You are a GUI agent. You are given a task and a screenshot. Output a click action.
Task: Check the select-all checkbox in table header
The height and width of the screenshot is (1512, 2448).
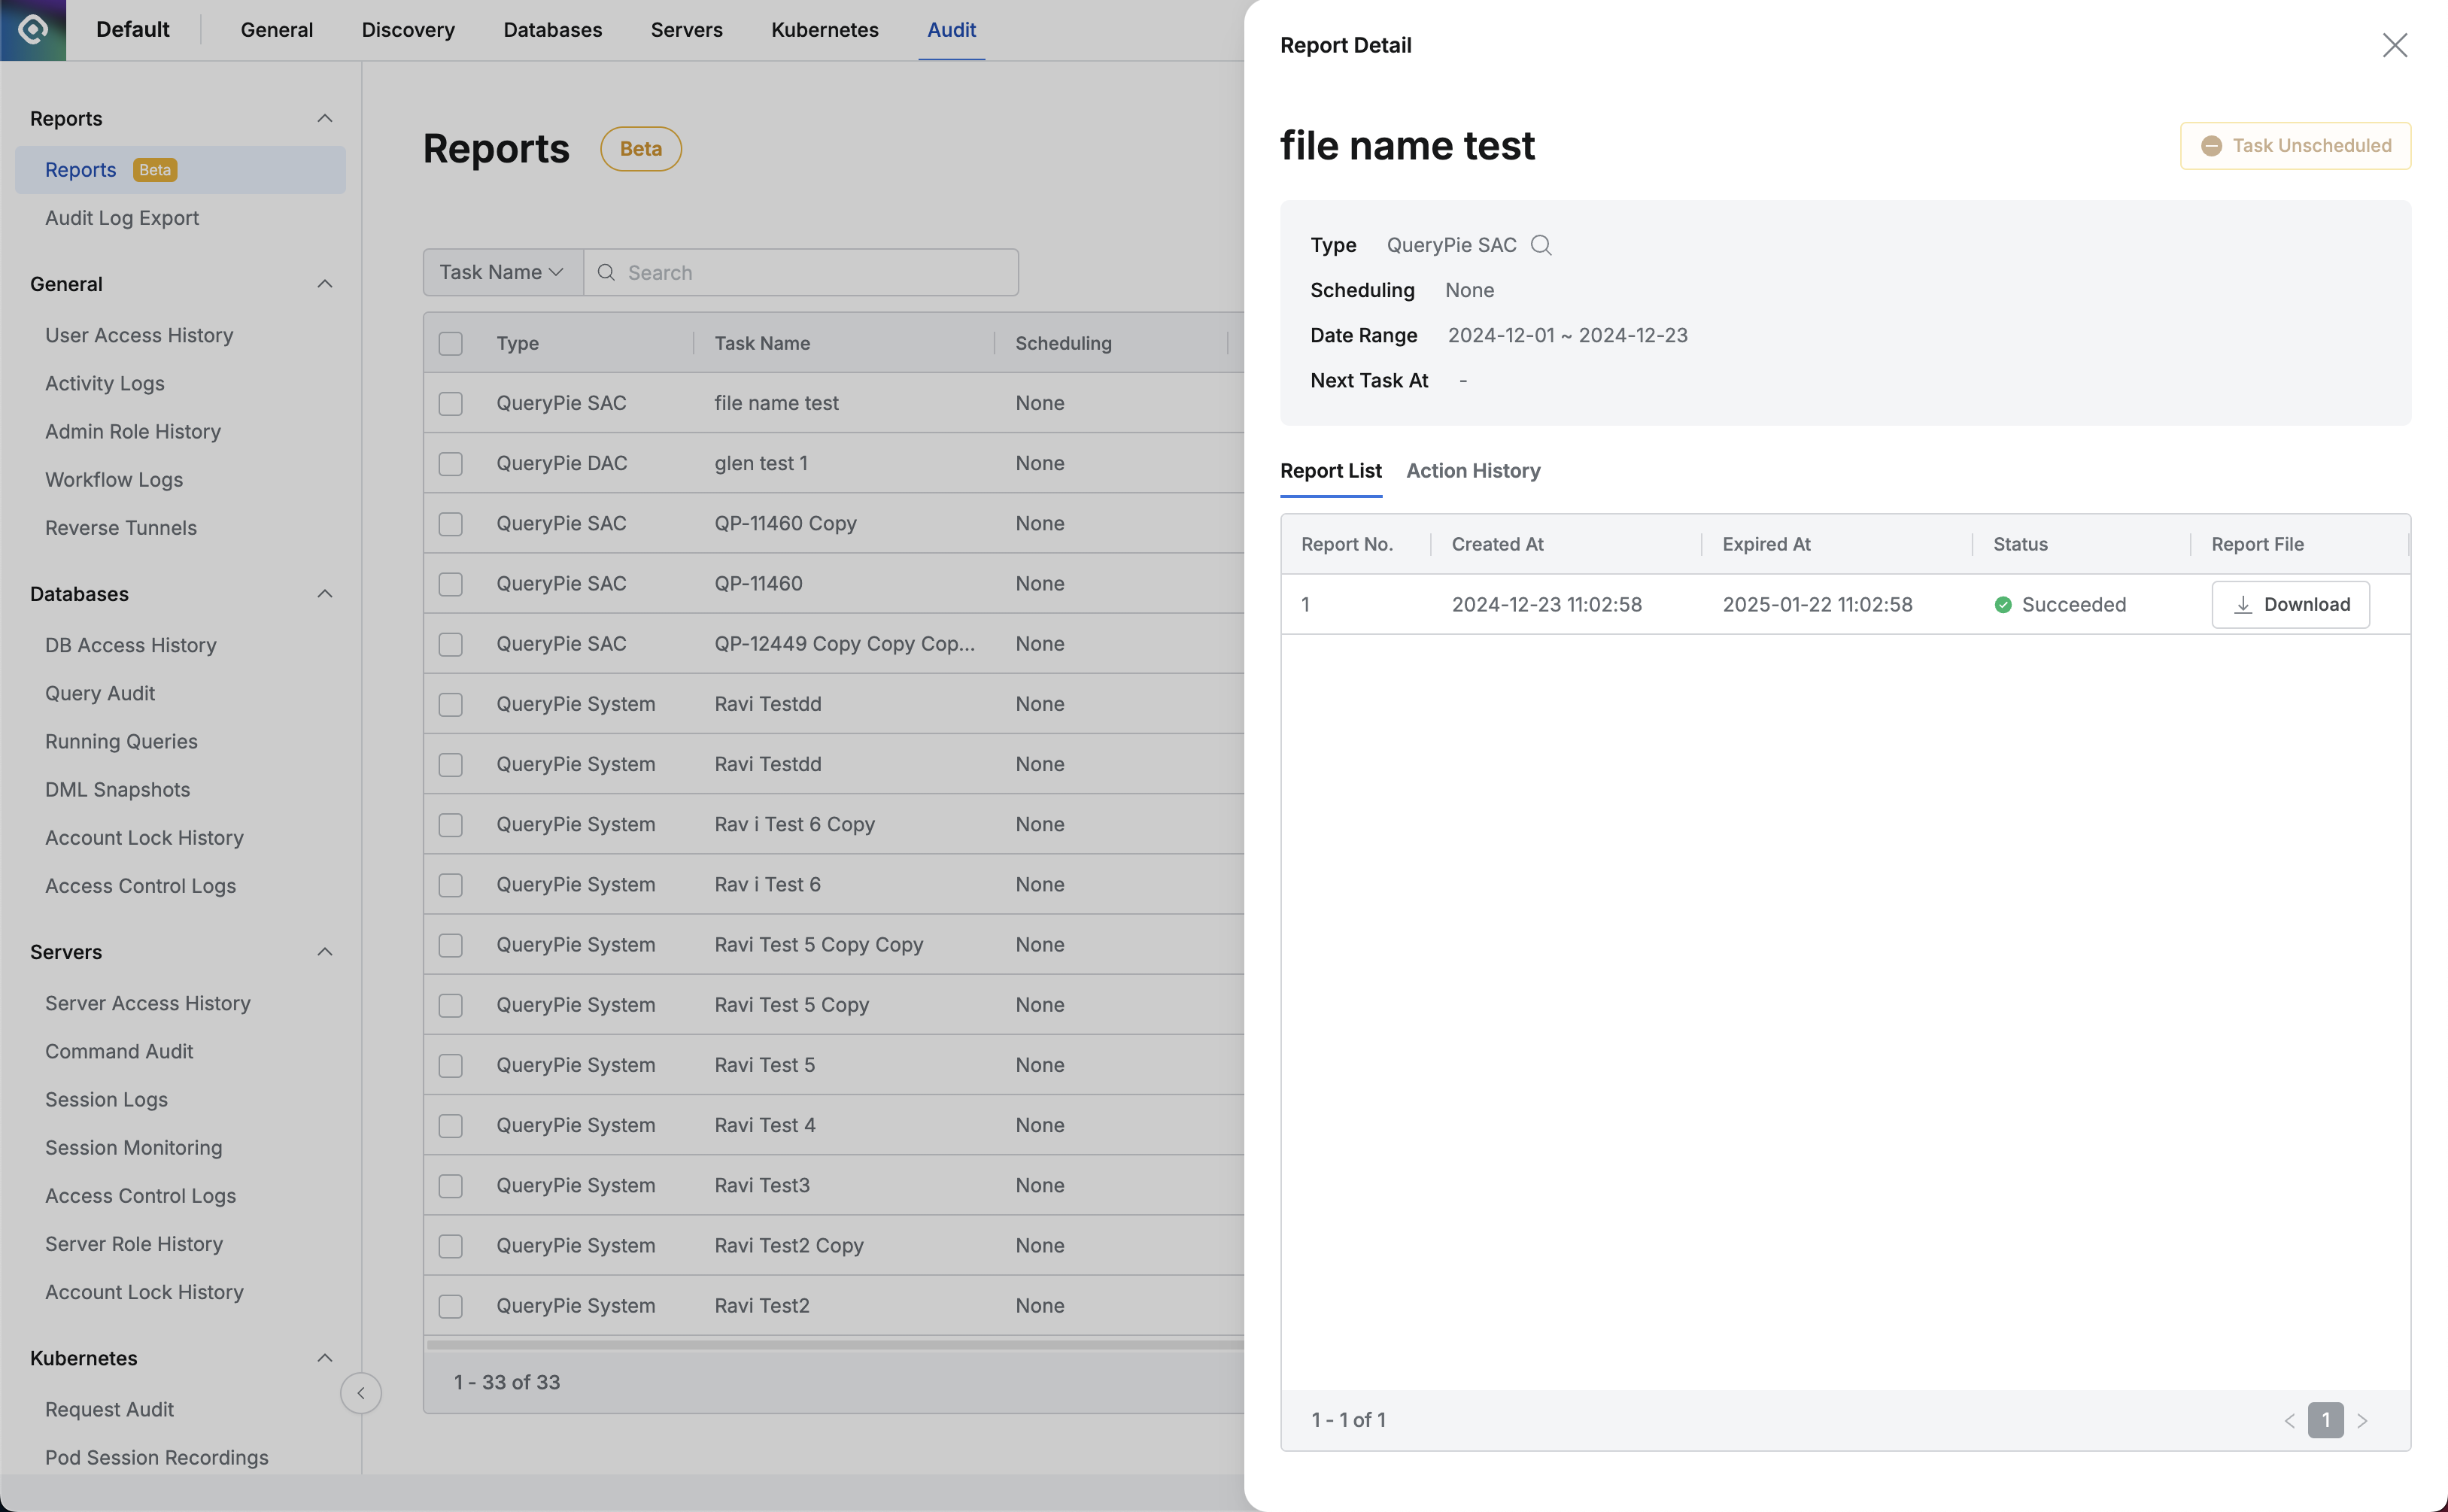[x=451, y=343]
